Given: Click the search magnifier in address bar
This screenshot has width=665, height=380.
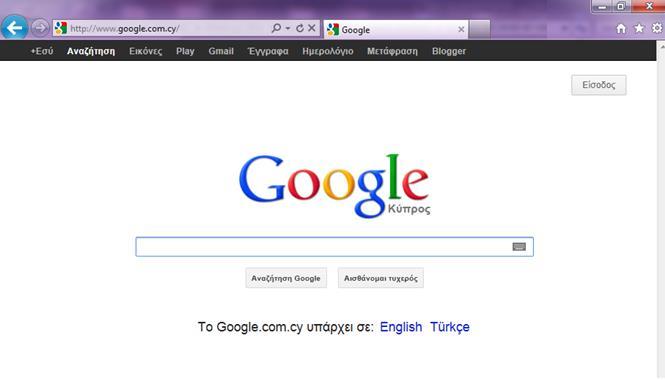Looking at the screenshot, I should [276, 28].
